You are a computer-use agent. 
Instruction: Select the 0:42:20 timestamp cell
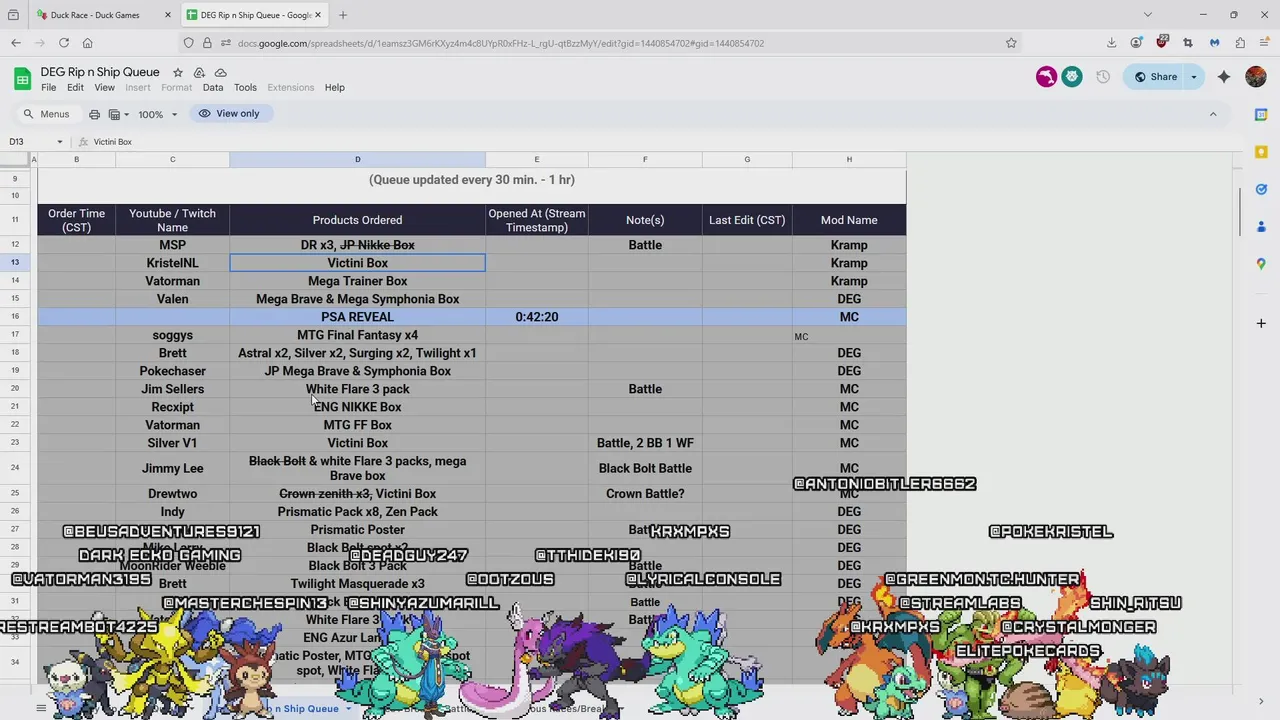click(x=537, y=317)
